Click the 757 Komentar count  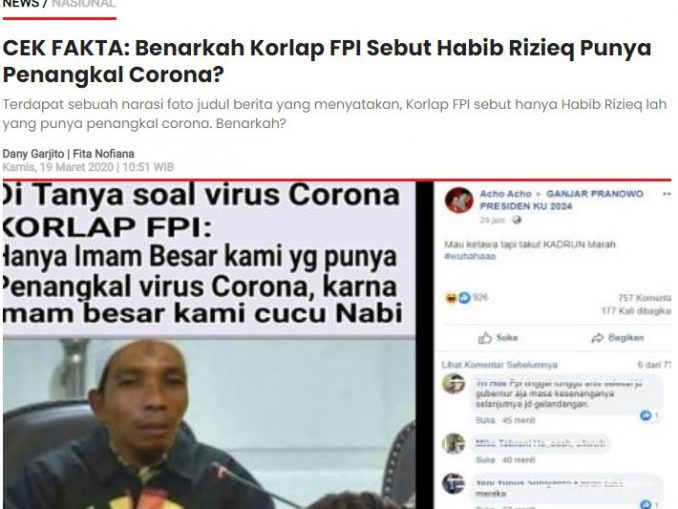click(x=644, y=298)
